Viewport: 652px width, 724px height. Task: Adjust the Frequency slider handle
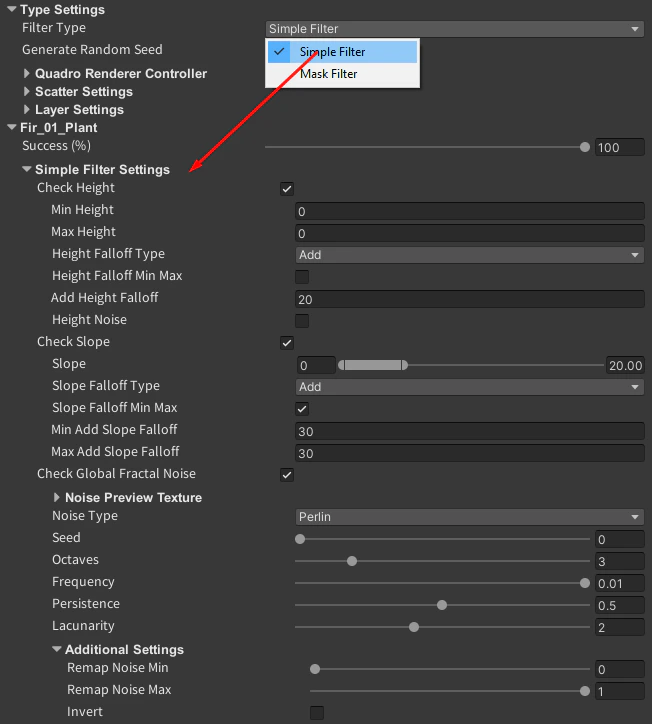pyautogui.click(x=585, y=583)
